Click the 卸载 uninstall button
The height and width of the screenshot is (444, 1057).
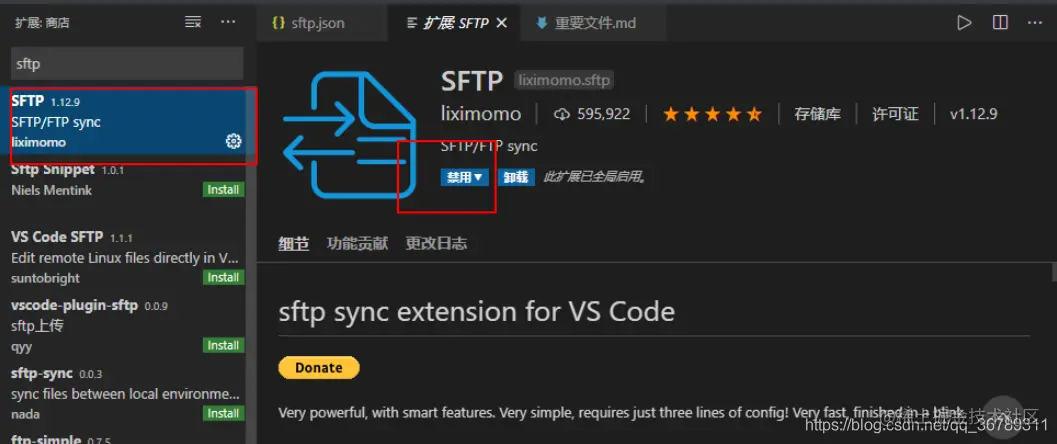(516, 177)
